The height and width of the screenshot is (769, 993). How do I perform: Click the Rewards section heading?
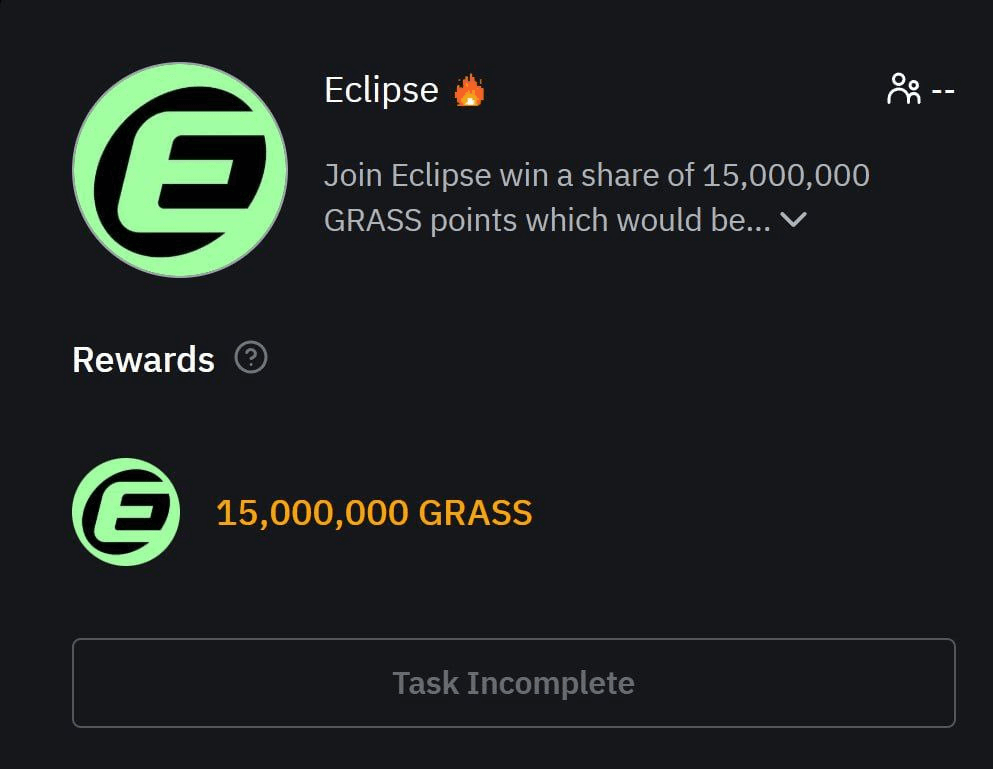tap(143, 360)
